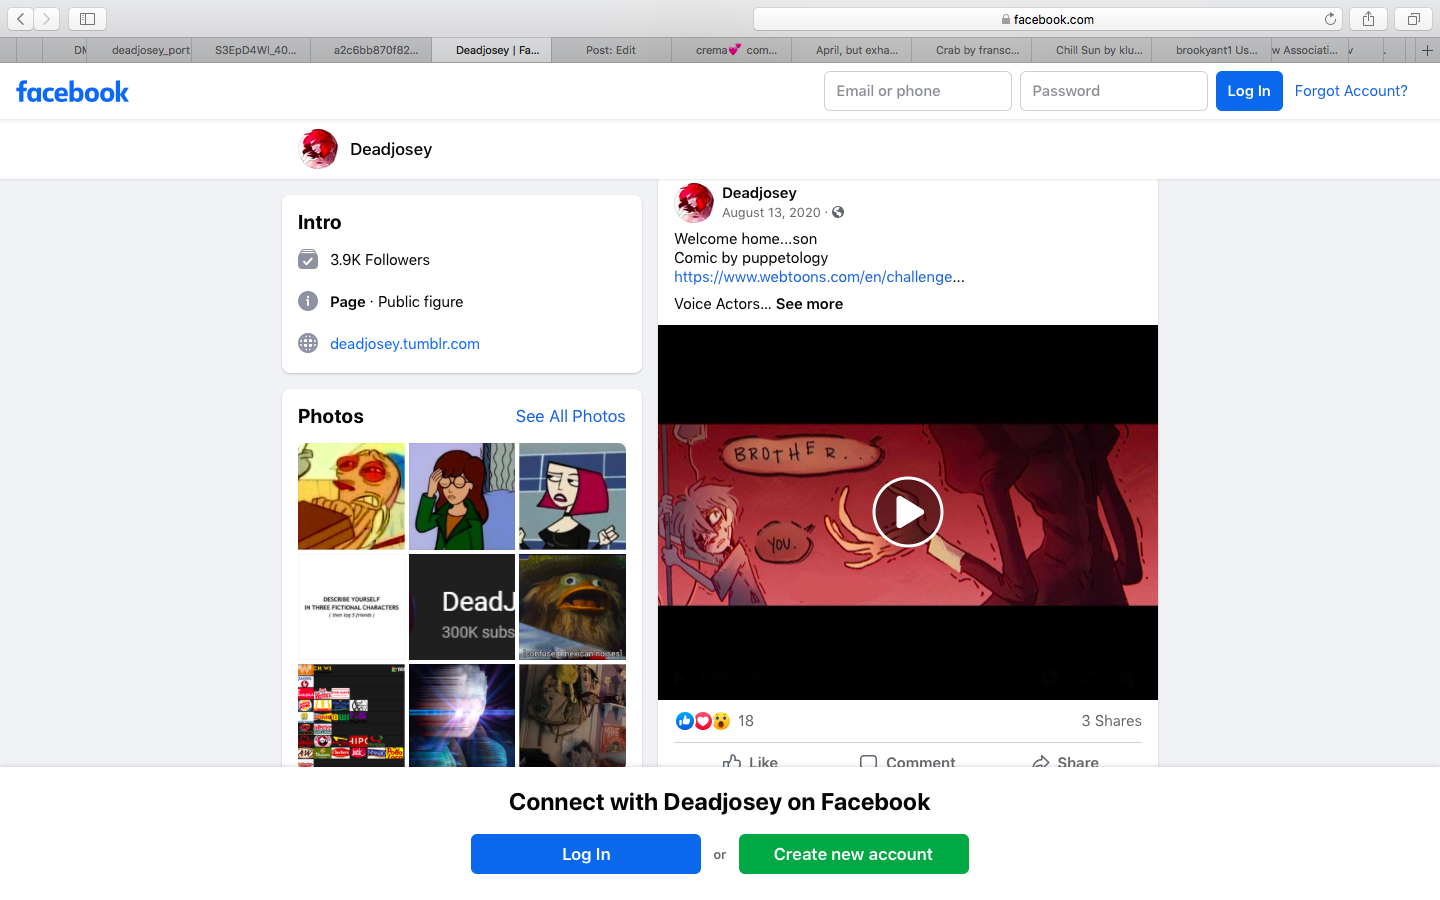Click the Safari back arrow button
Image resolution: width=1440 pixels, height=900 pixels.
point(20,19)
